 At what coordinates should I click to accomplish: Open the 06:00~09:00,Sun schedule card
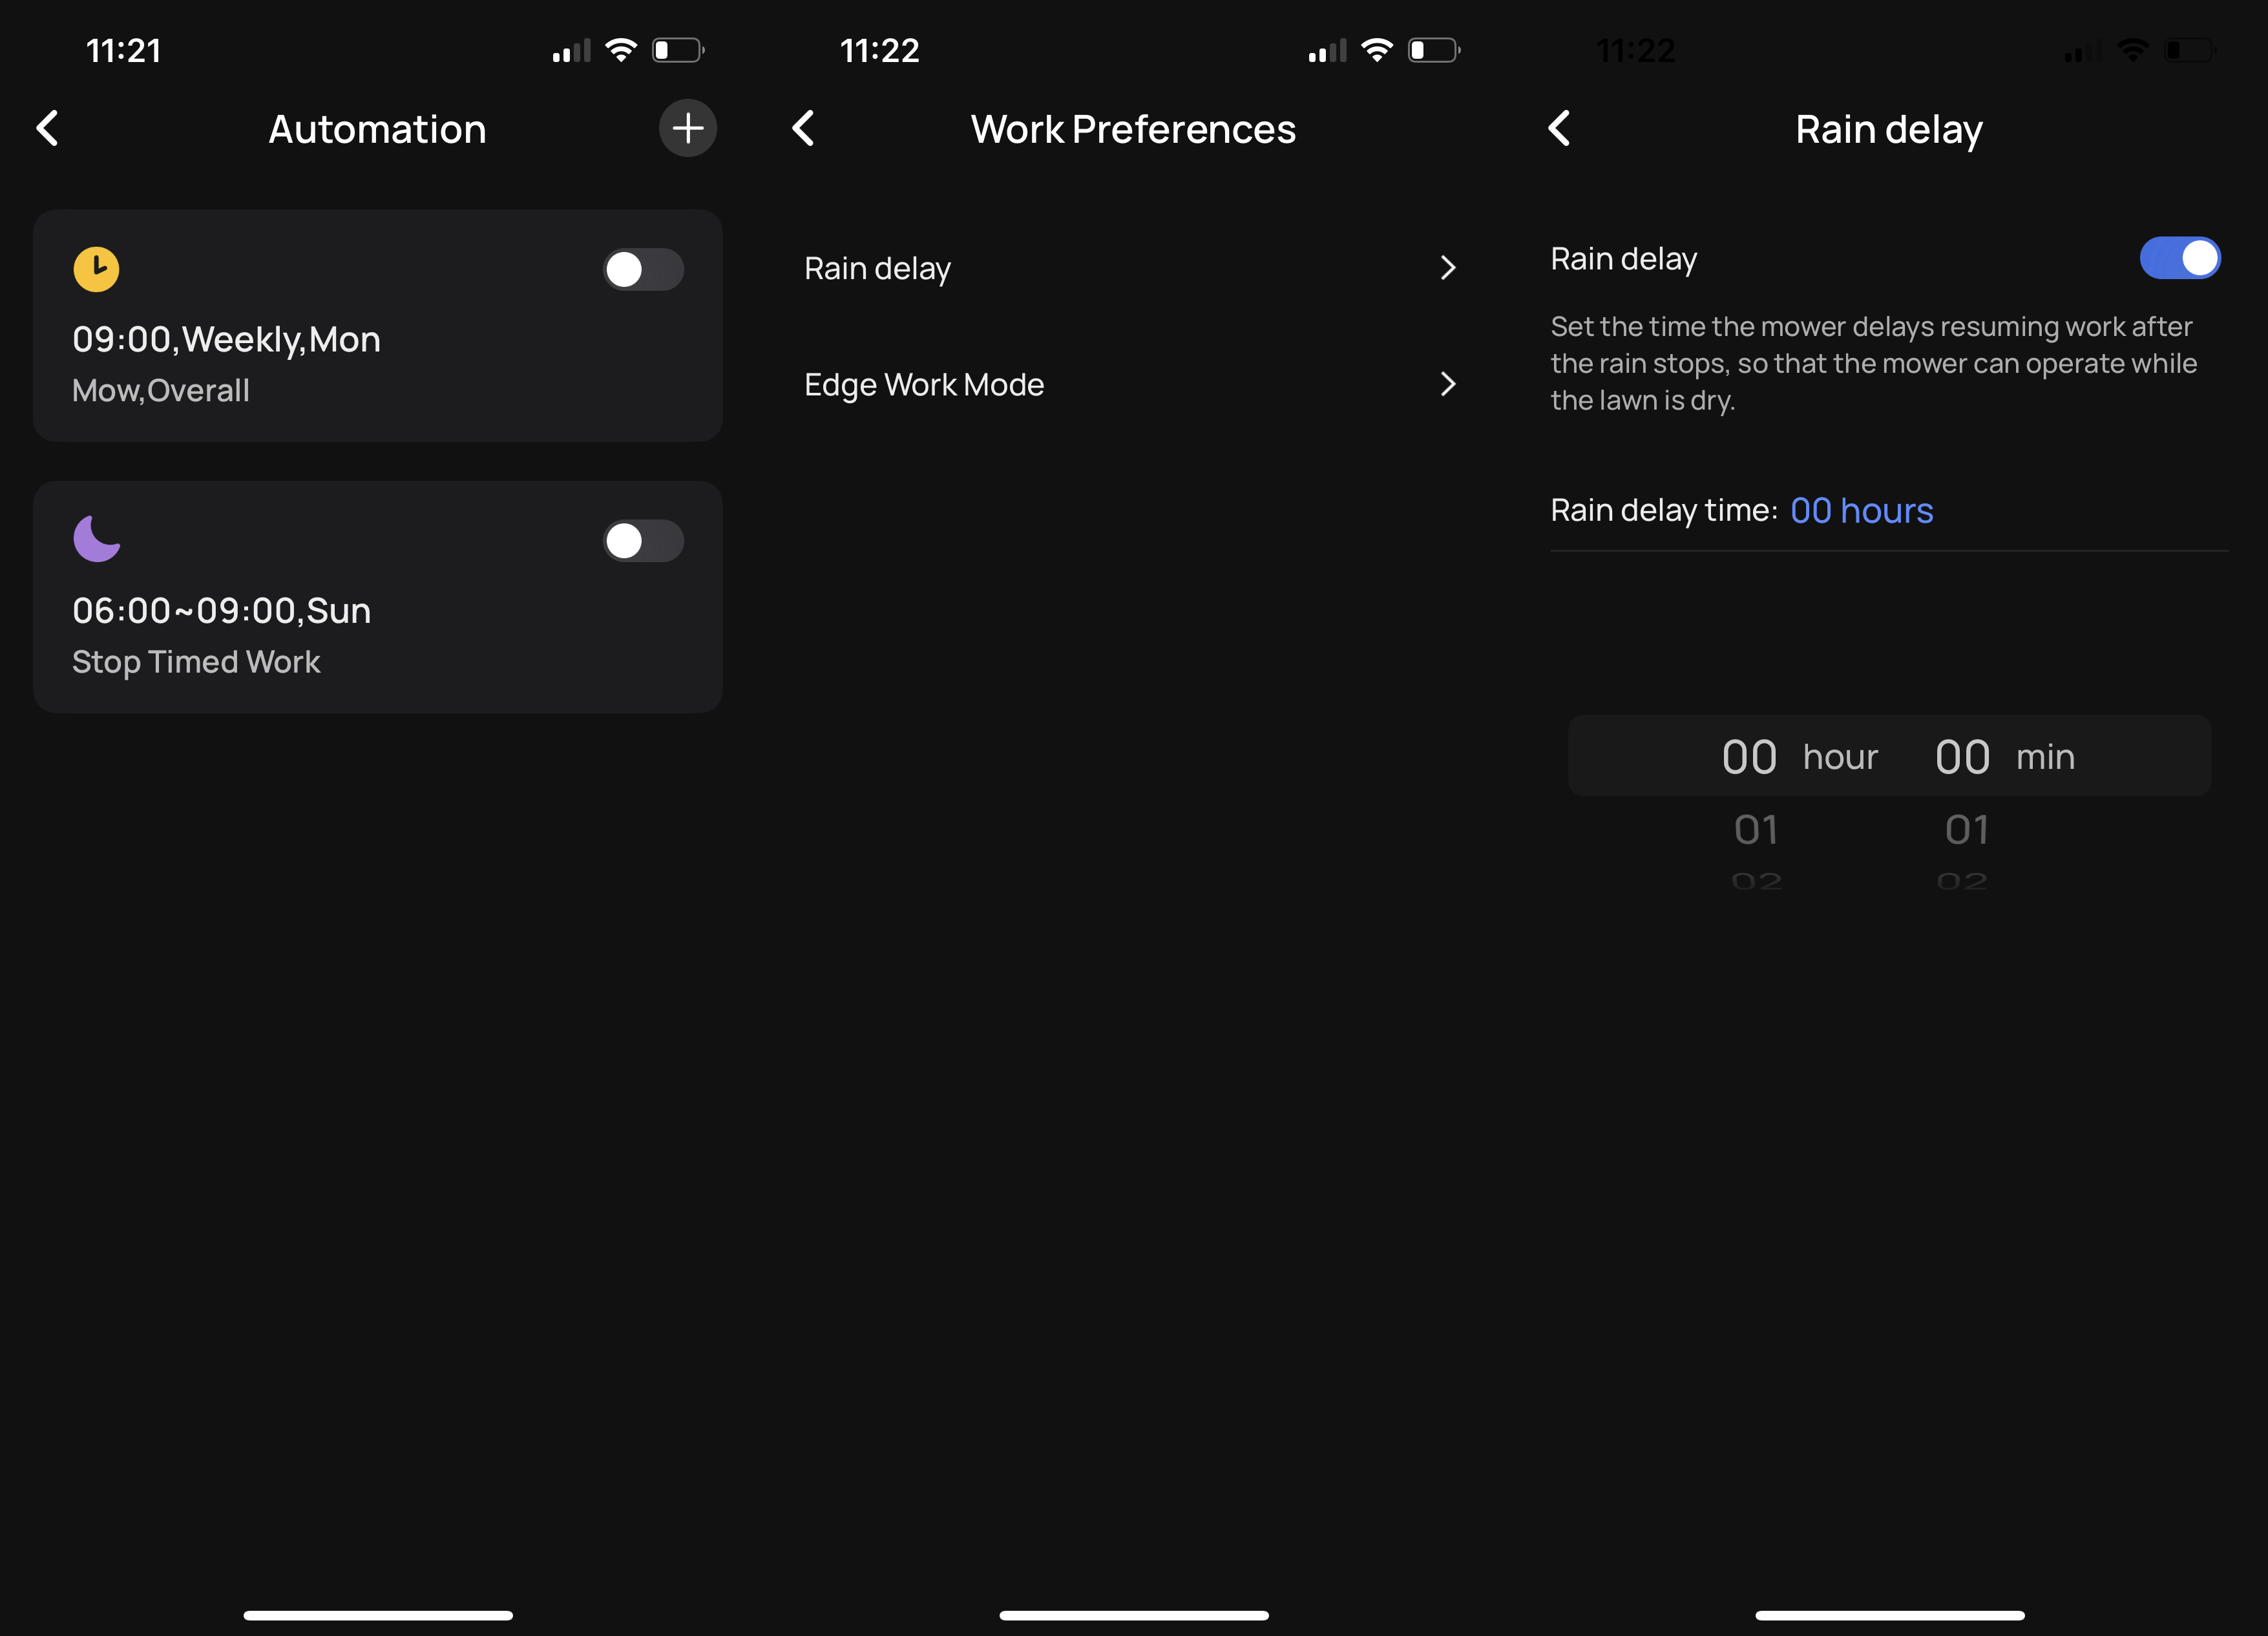377,597
